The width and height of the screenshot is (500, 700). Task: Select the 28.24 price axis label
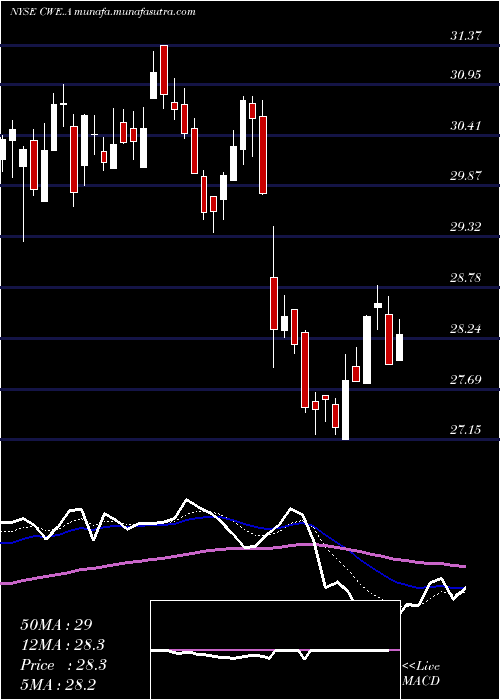point(466,329)
